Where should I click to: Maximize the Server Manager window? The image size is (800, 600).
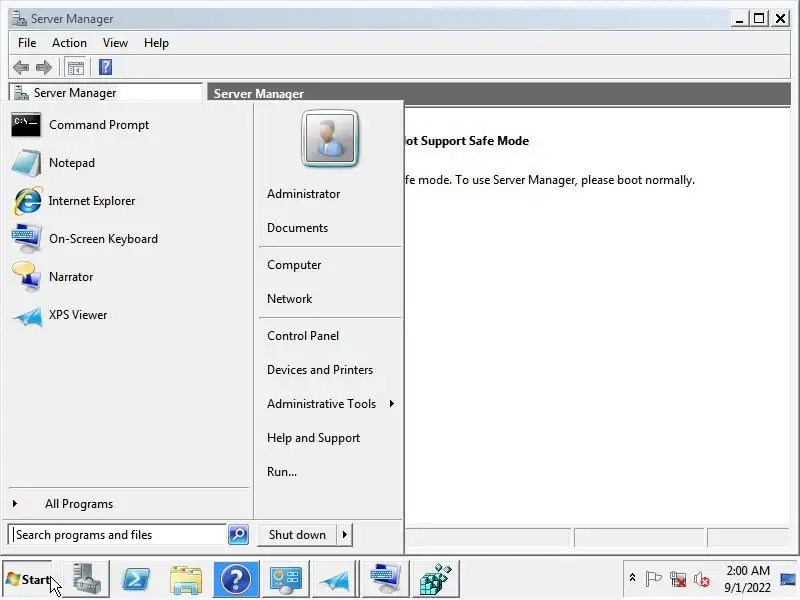pyautogui.click(x=759, y=19)
